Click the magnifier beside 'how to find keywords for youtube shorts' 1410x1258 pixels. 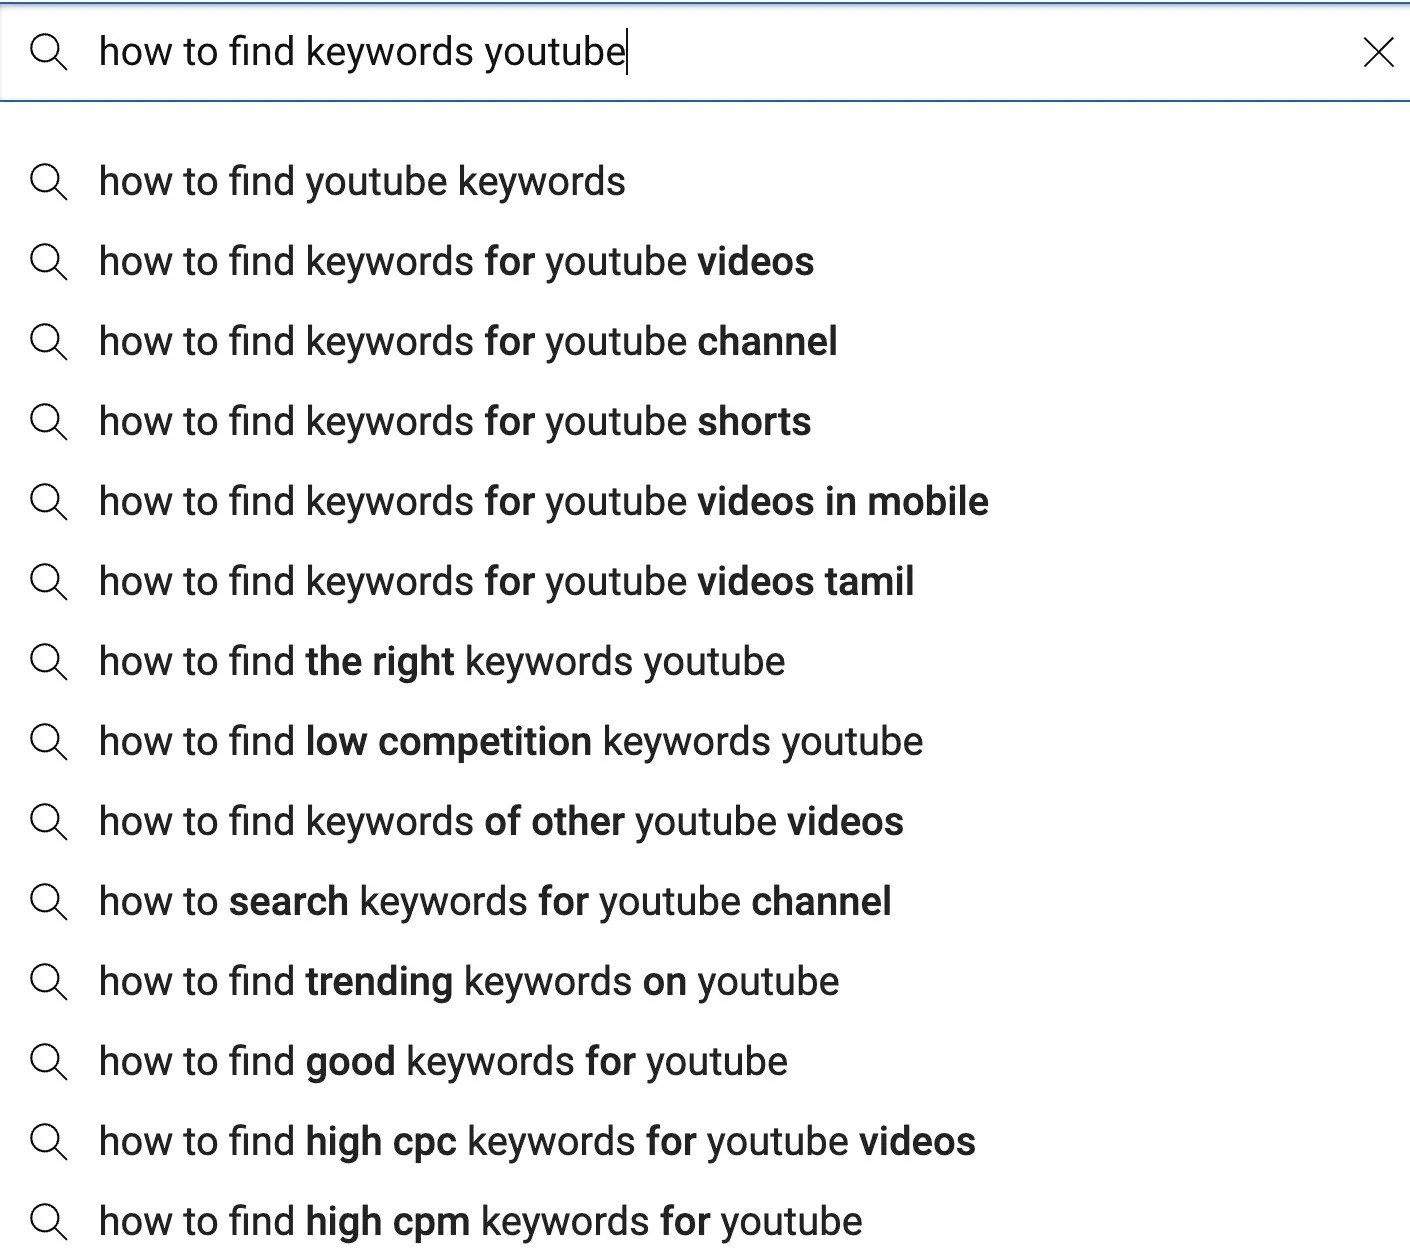(x=48, y=422)
